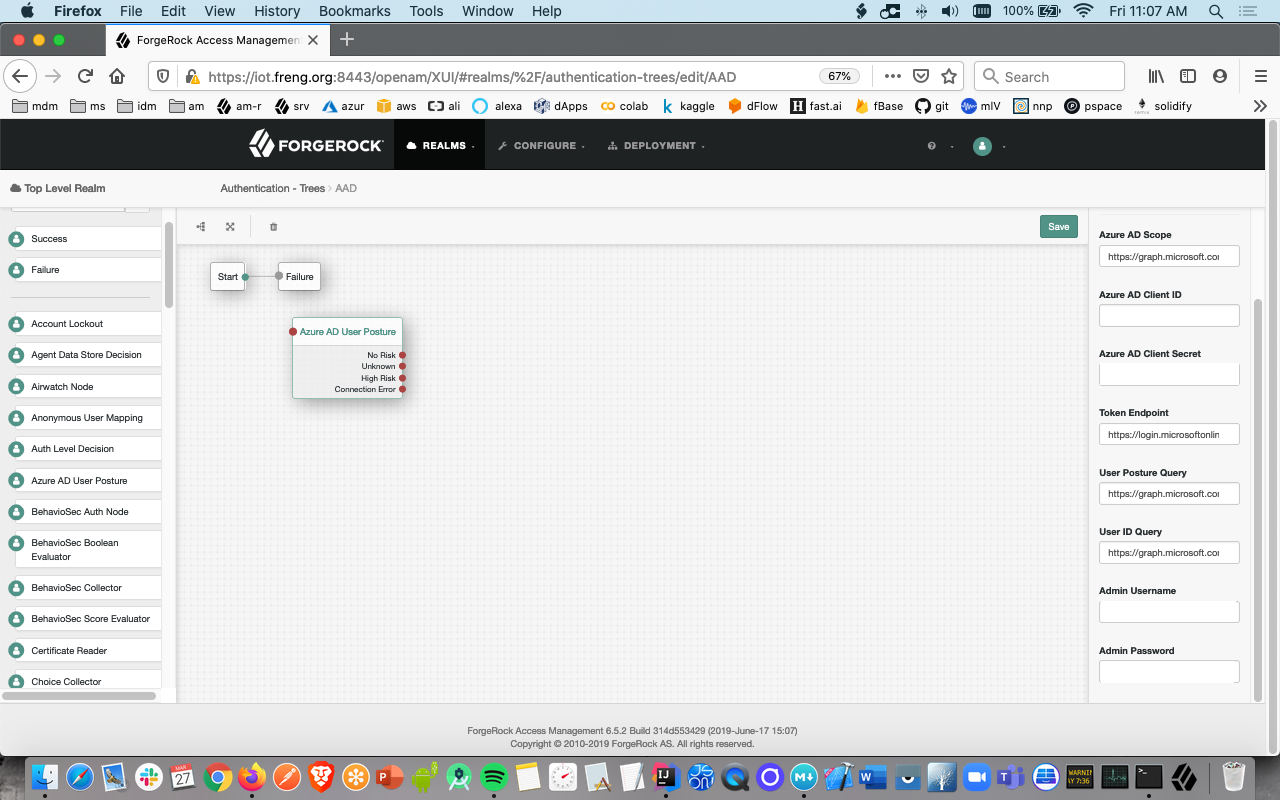1280x800 pixels.
Task: Click the Certificate Reader palette item
Action: [x=84, y=651]
